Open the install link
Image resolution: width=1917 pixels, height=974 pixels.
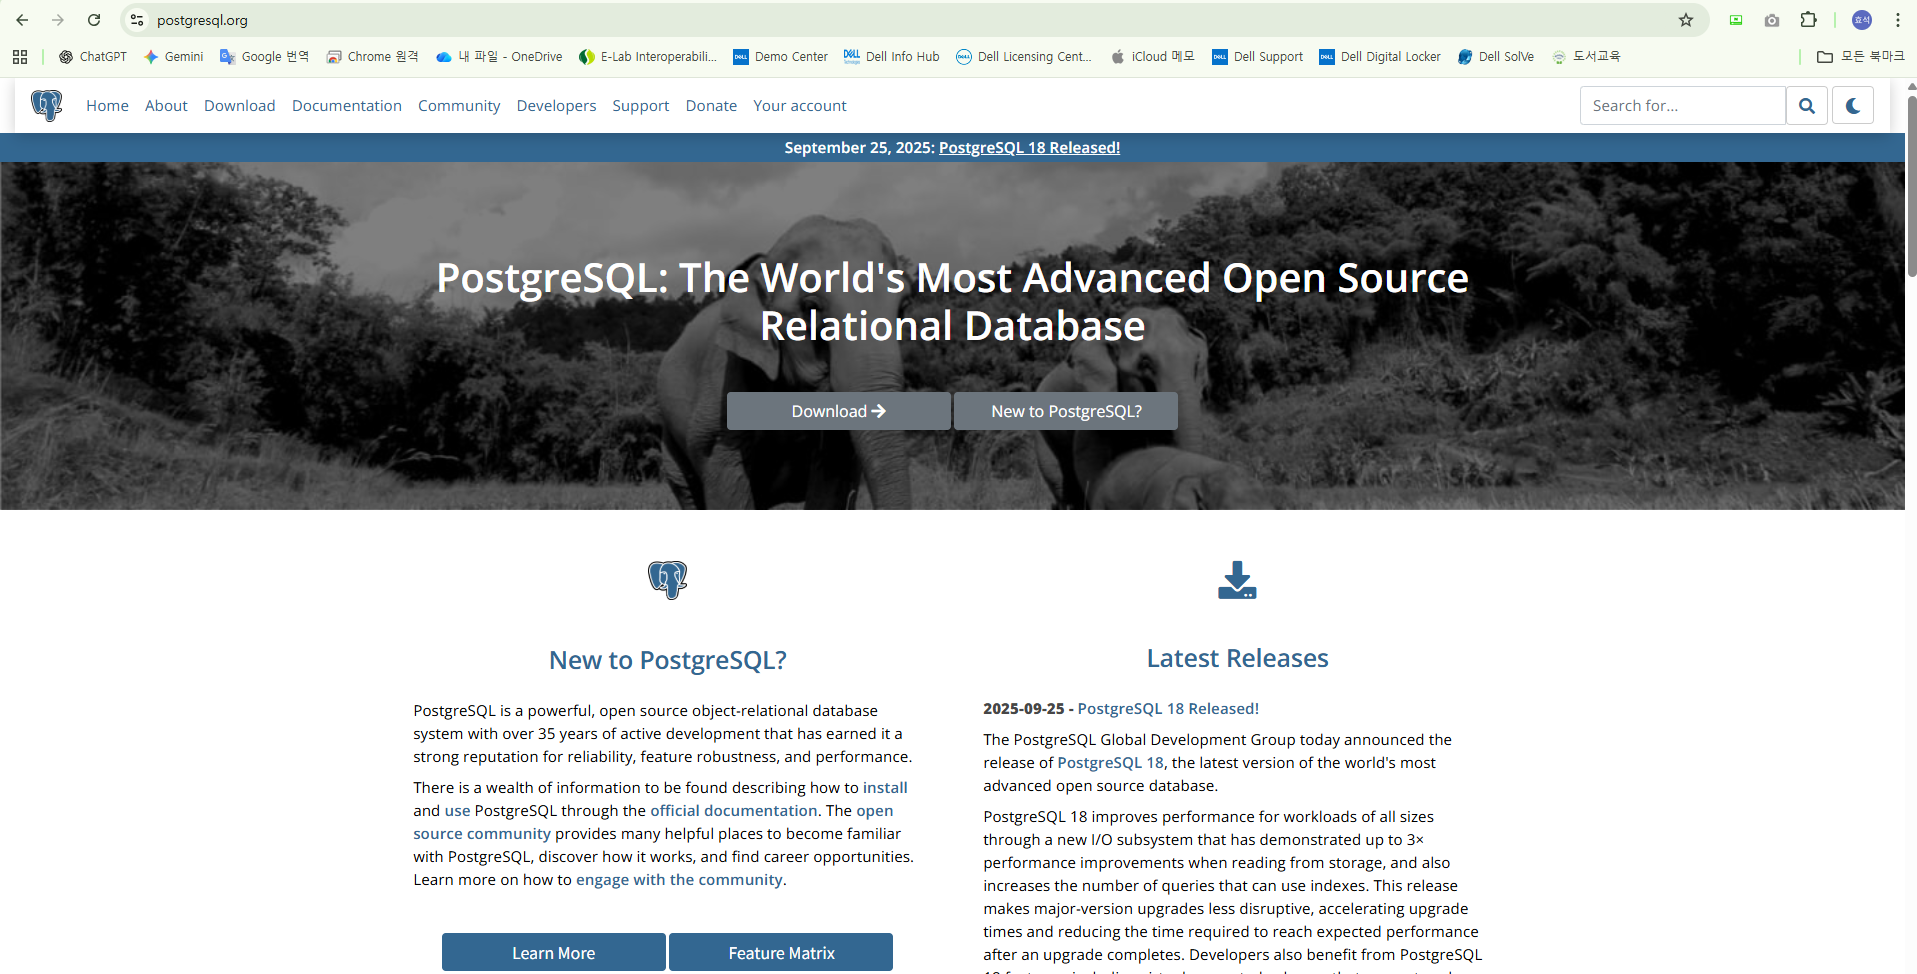885,788
